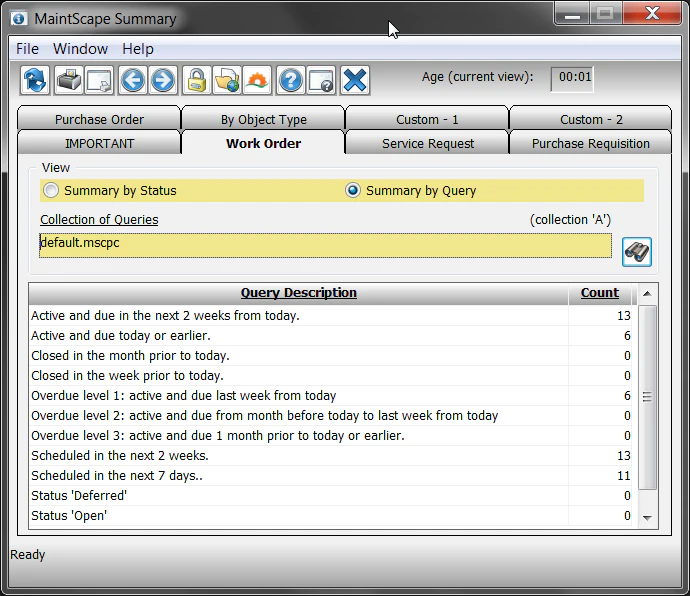Image resolution: width=690 pixels, height=596 pixels.
Task: Click the folder with globe icon
Action: [227, 81]
